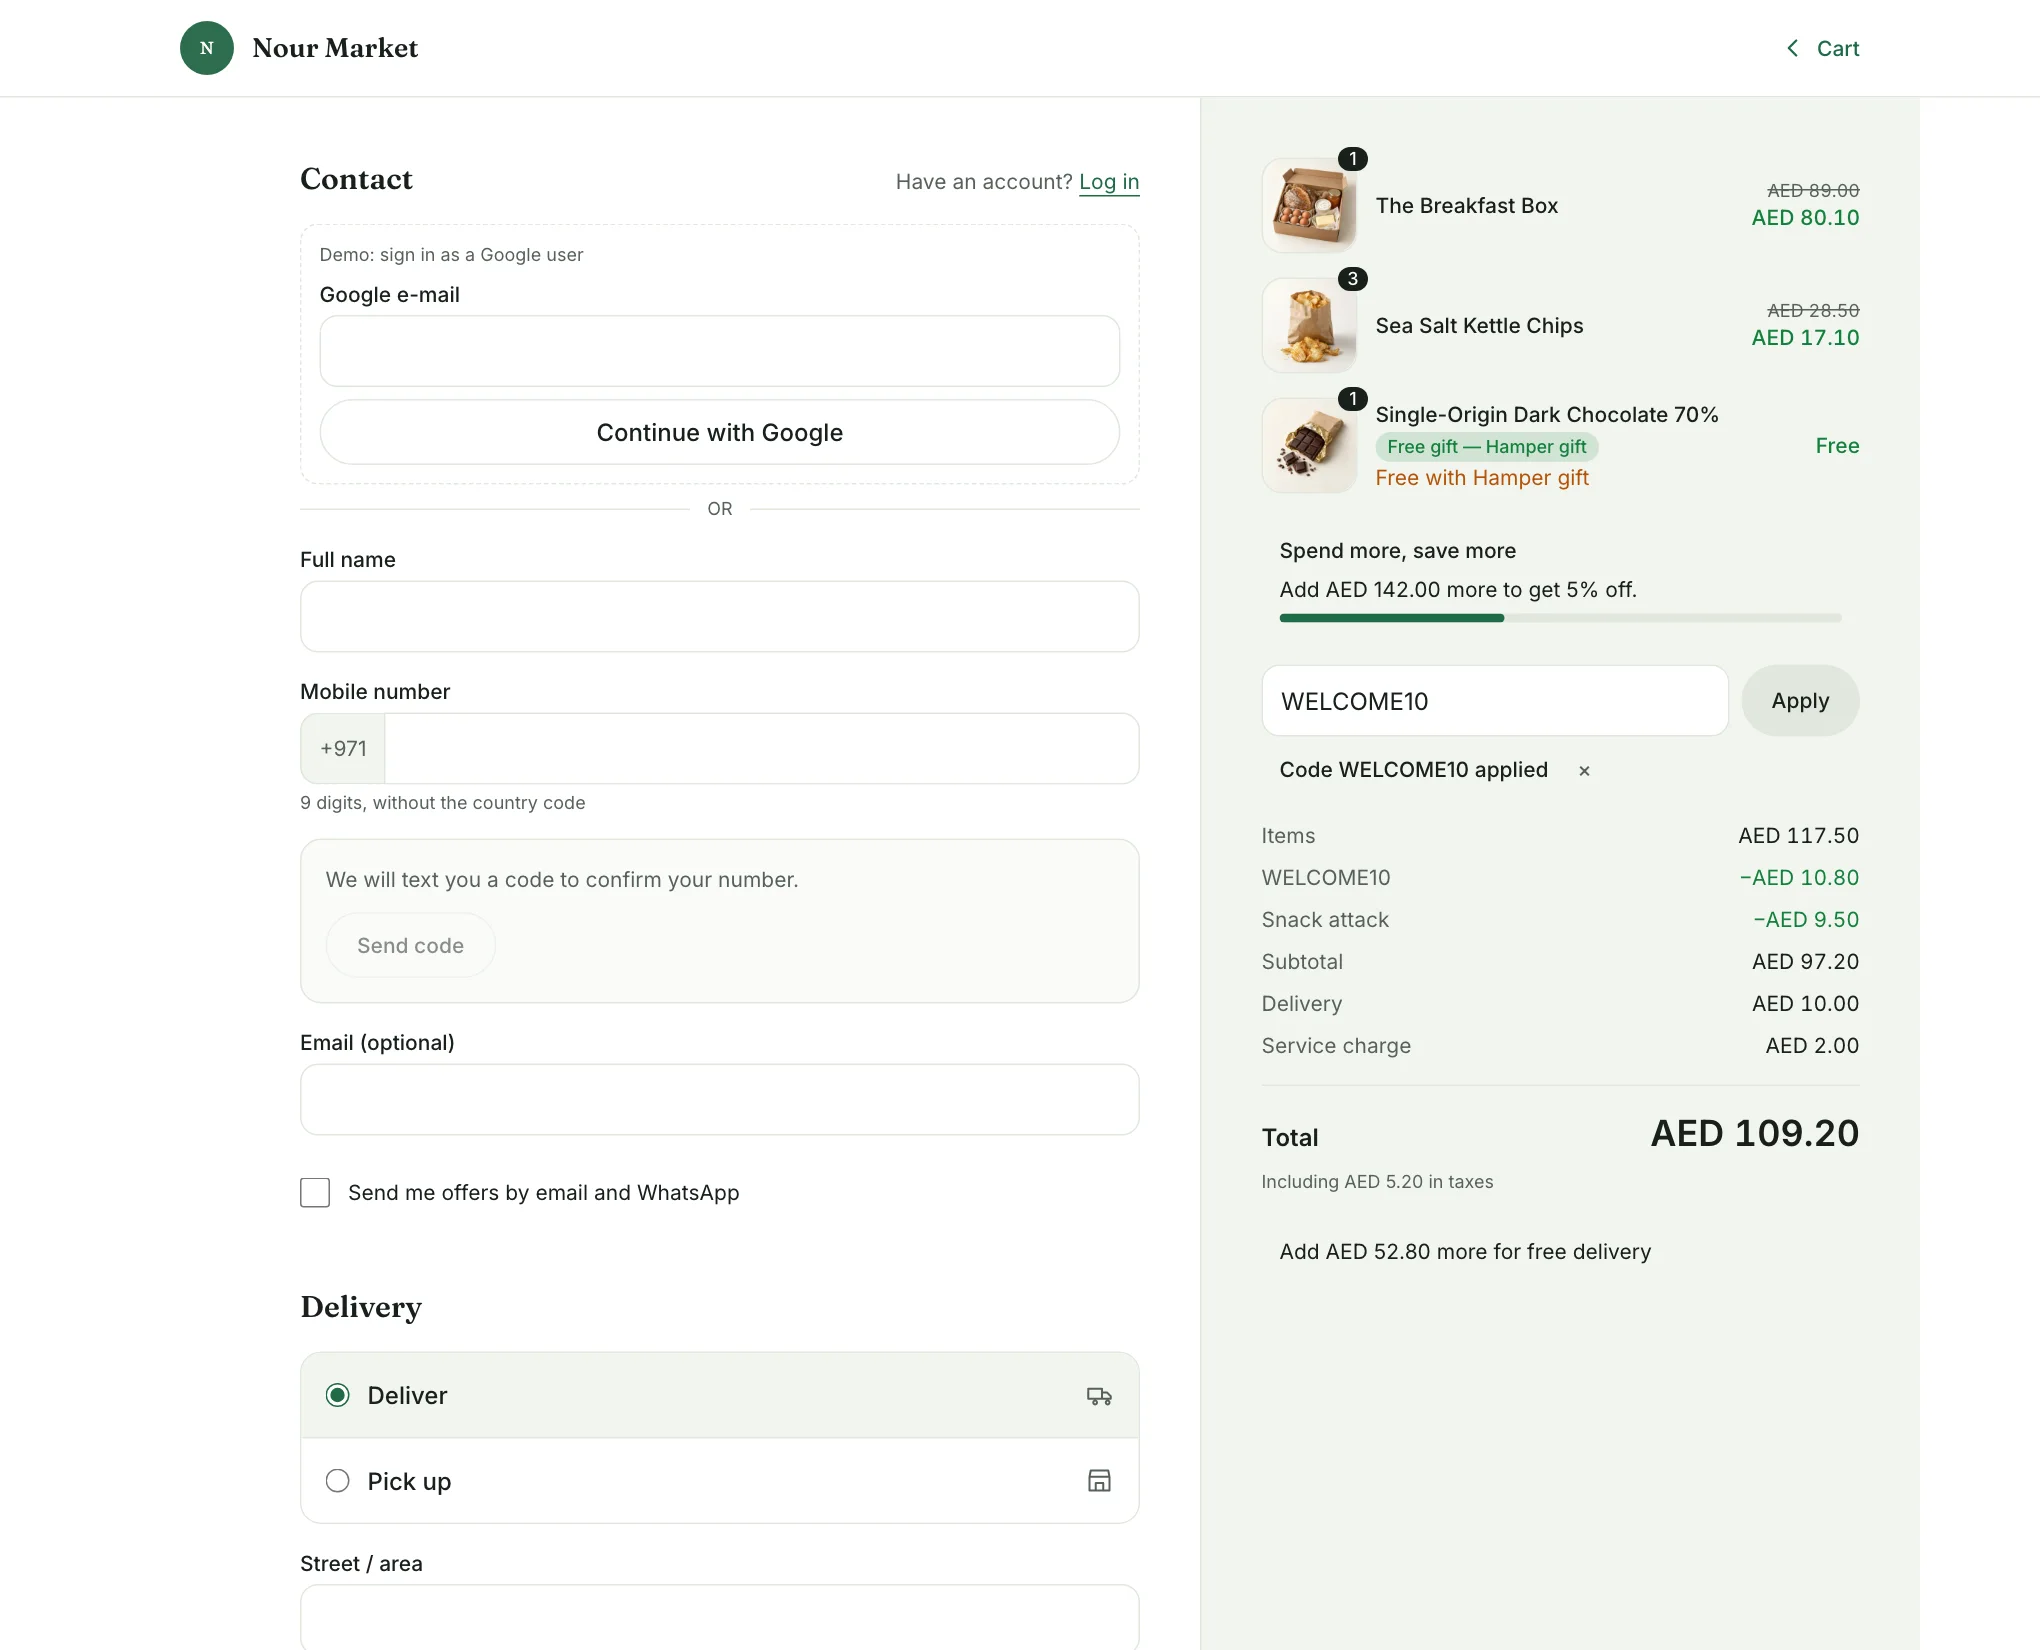Click the Kettle Chips price AED 17.10

[x=1805, y=337]
